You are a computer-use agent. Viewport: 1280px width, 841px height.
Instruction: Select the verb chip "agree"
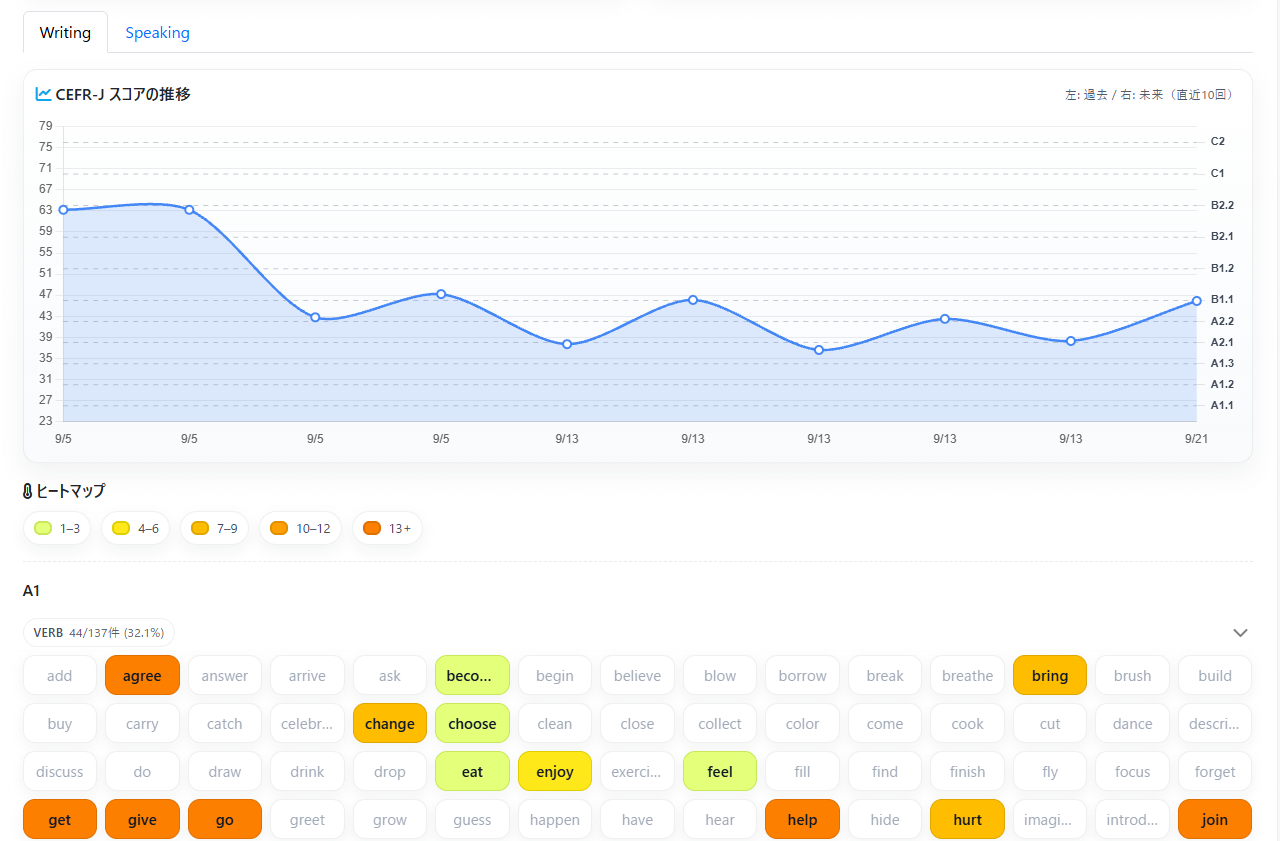(x=142, y=676)
